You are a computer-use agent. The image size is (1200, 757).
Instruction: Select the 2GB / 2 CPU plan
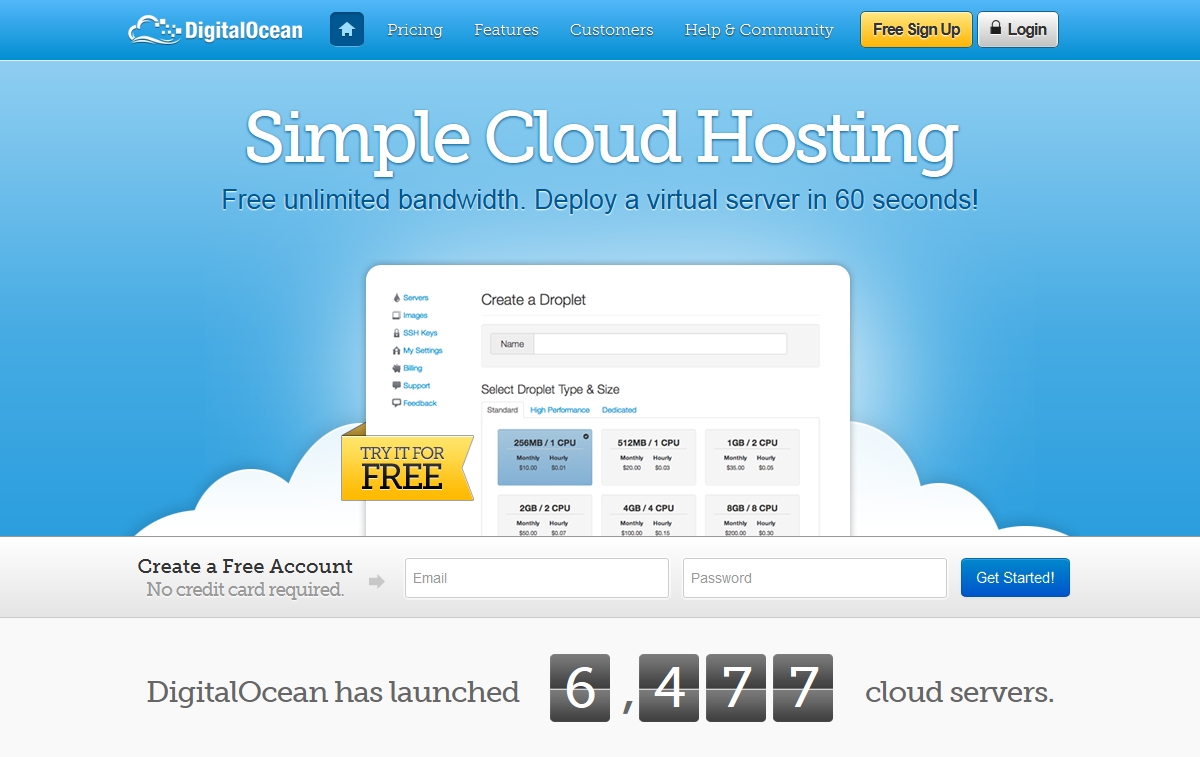tap(545, 515)
